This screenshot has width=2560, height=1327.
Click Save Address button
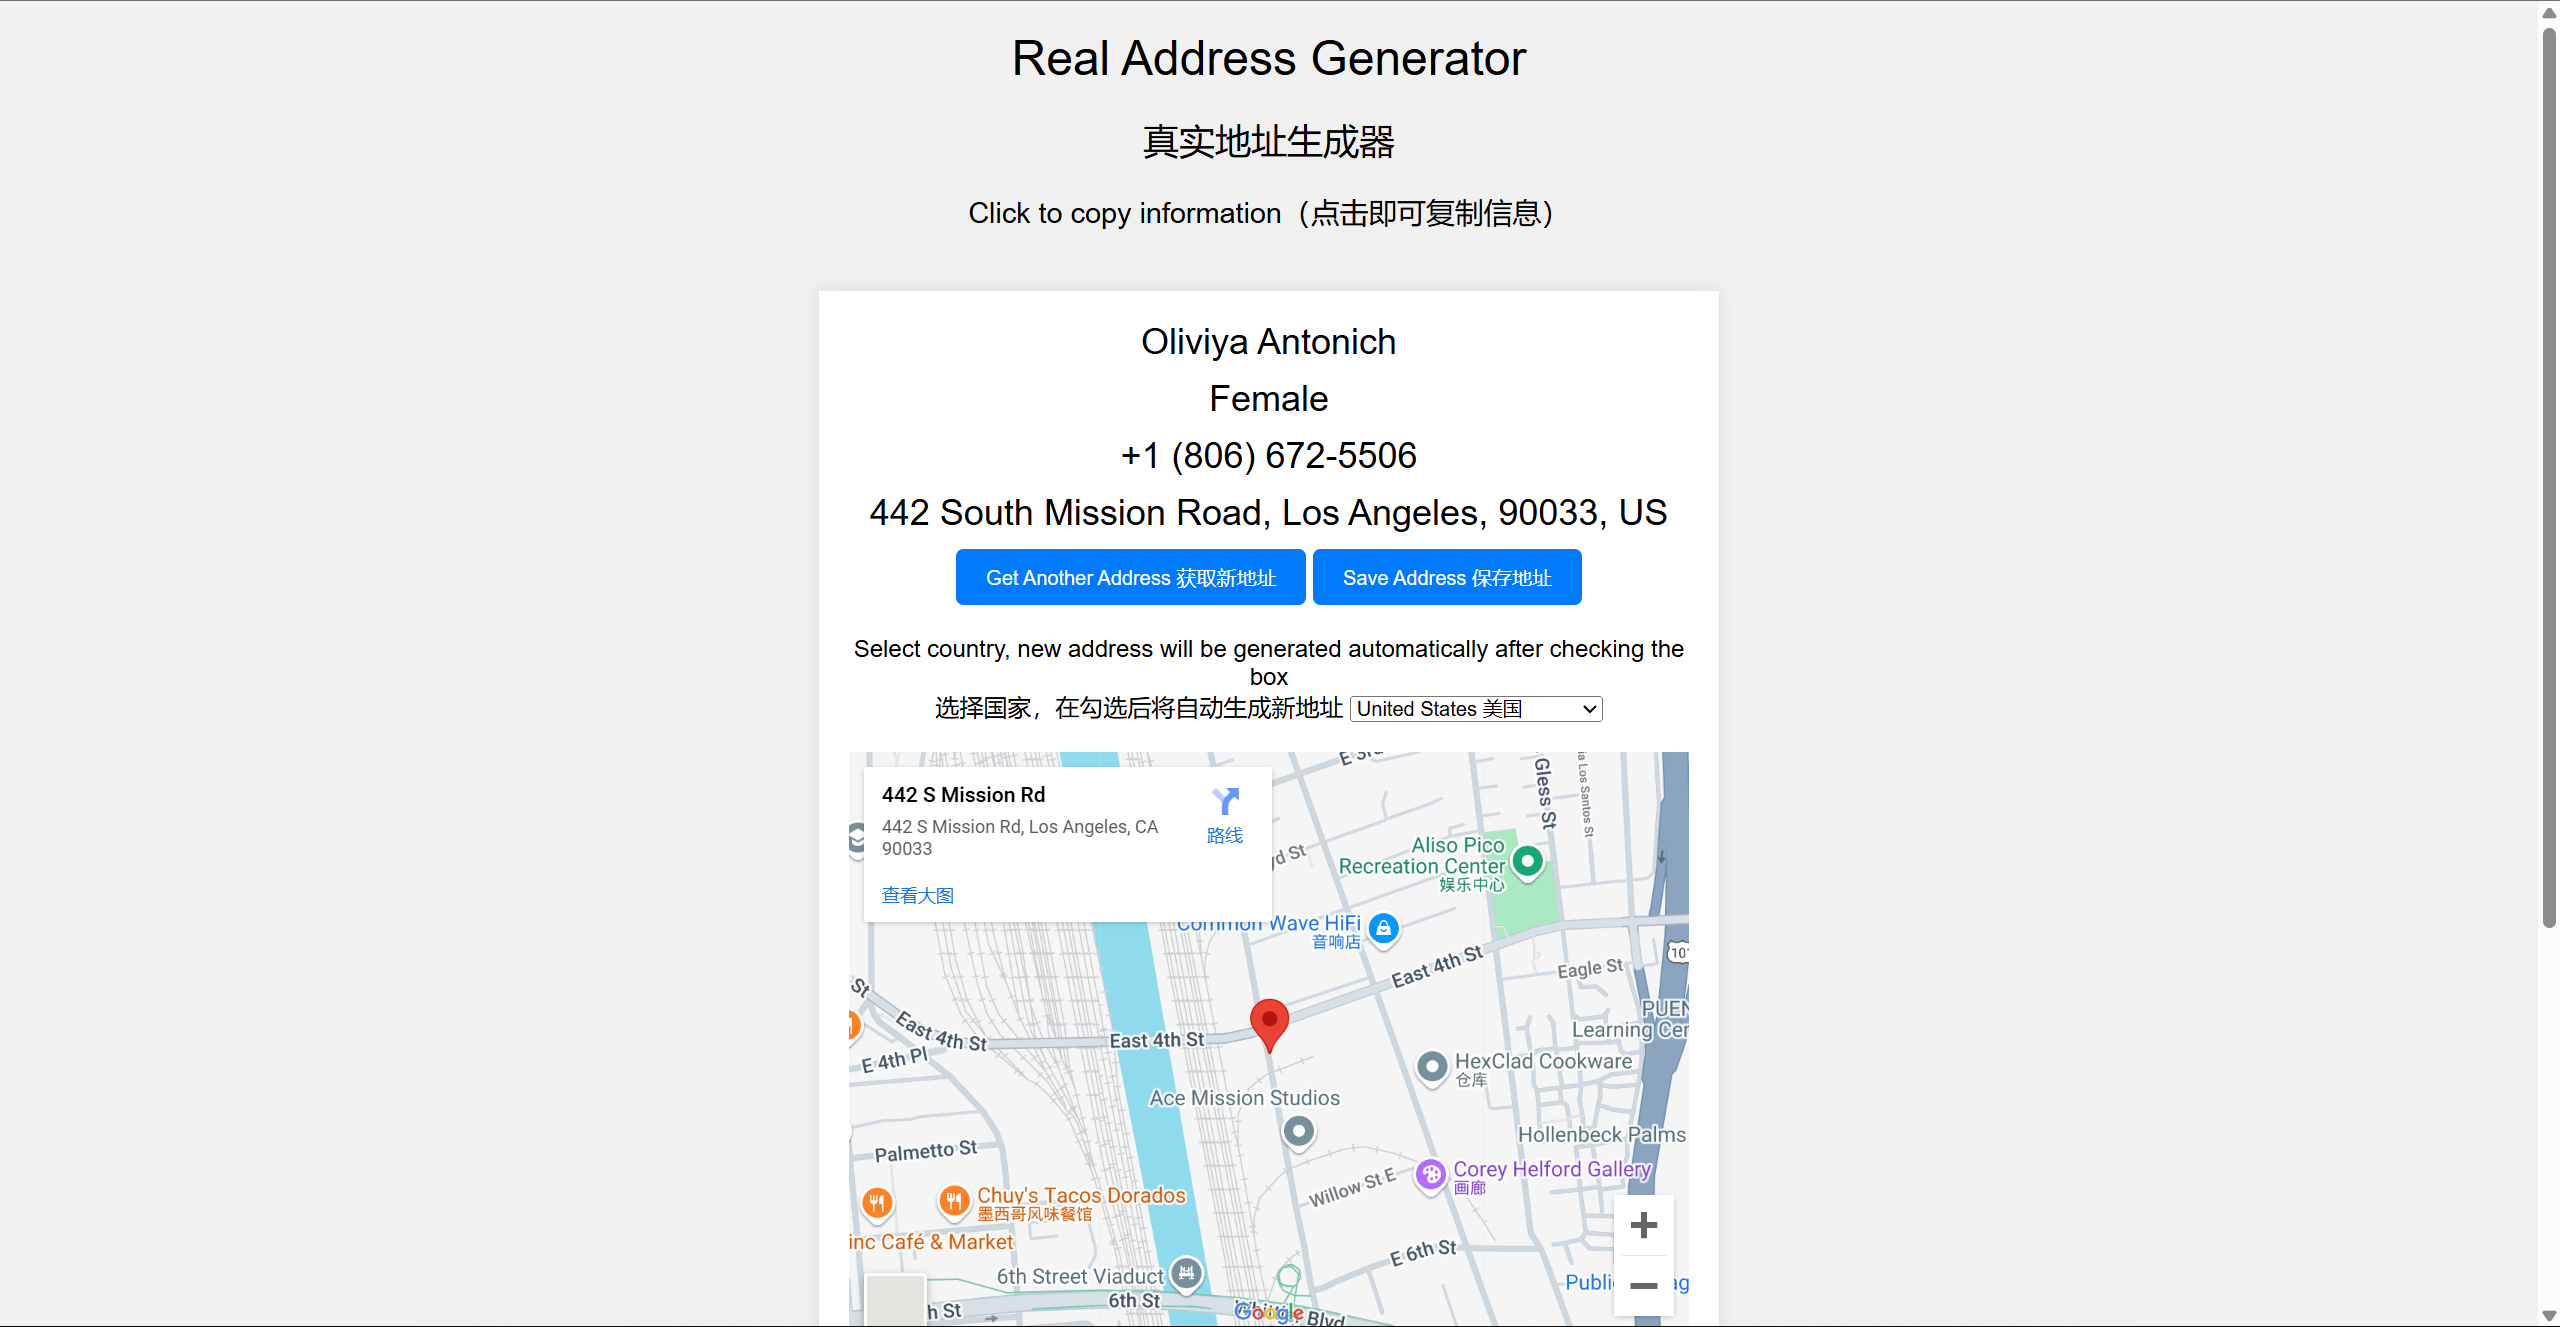click(x=1446, y=577)
